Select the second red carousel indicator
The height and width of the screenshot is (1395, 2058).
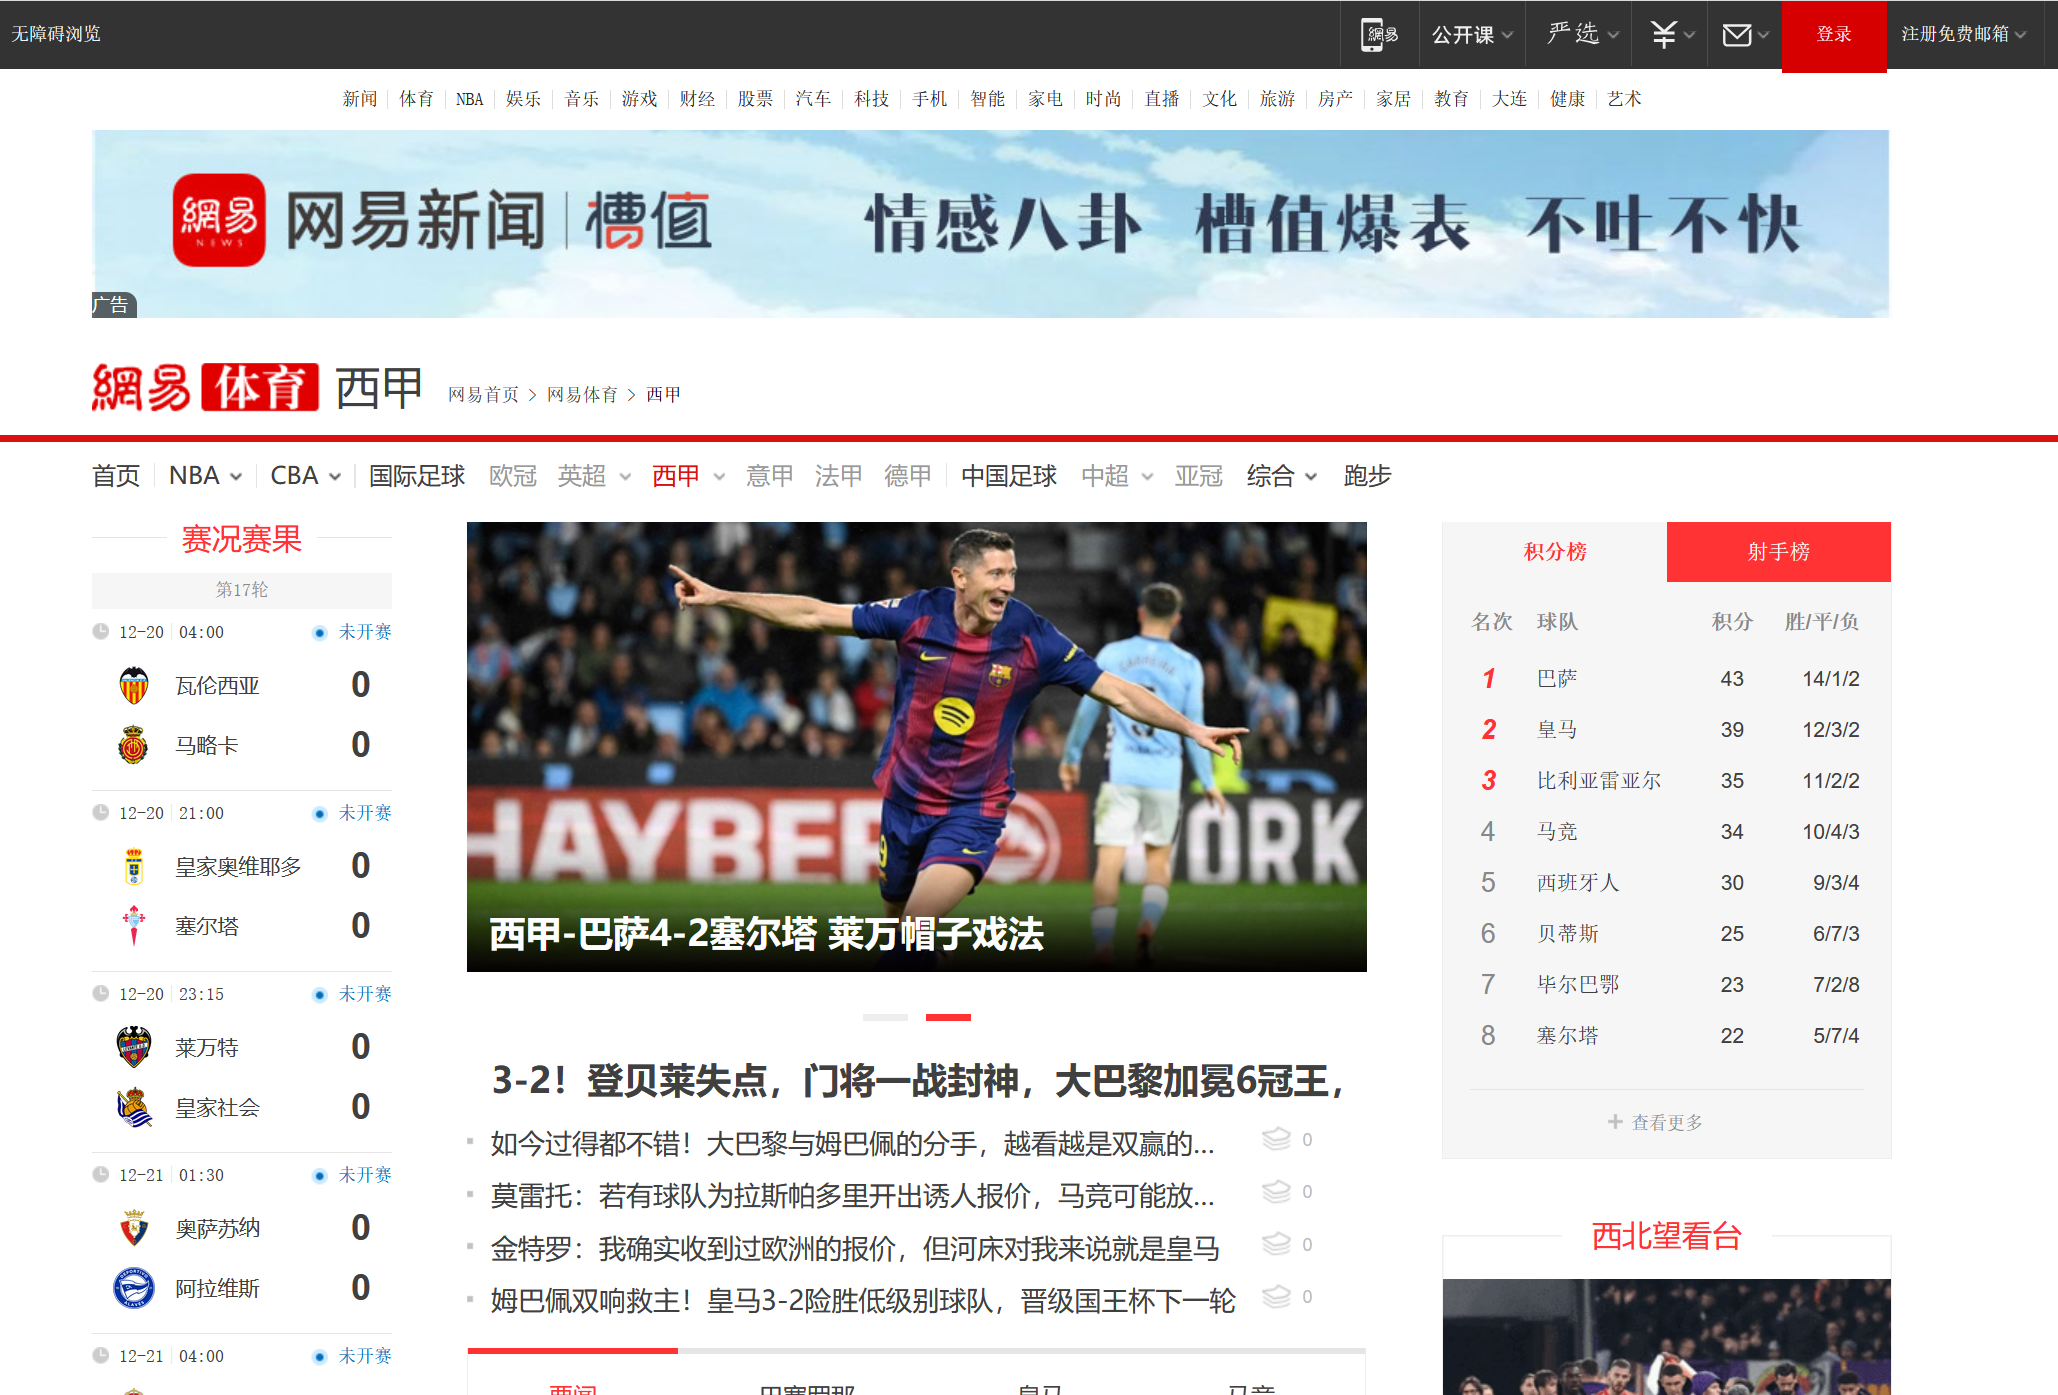(948, 1017)
